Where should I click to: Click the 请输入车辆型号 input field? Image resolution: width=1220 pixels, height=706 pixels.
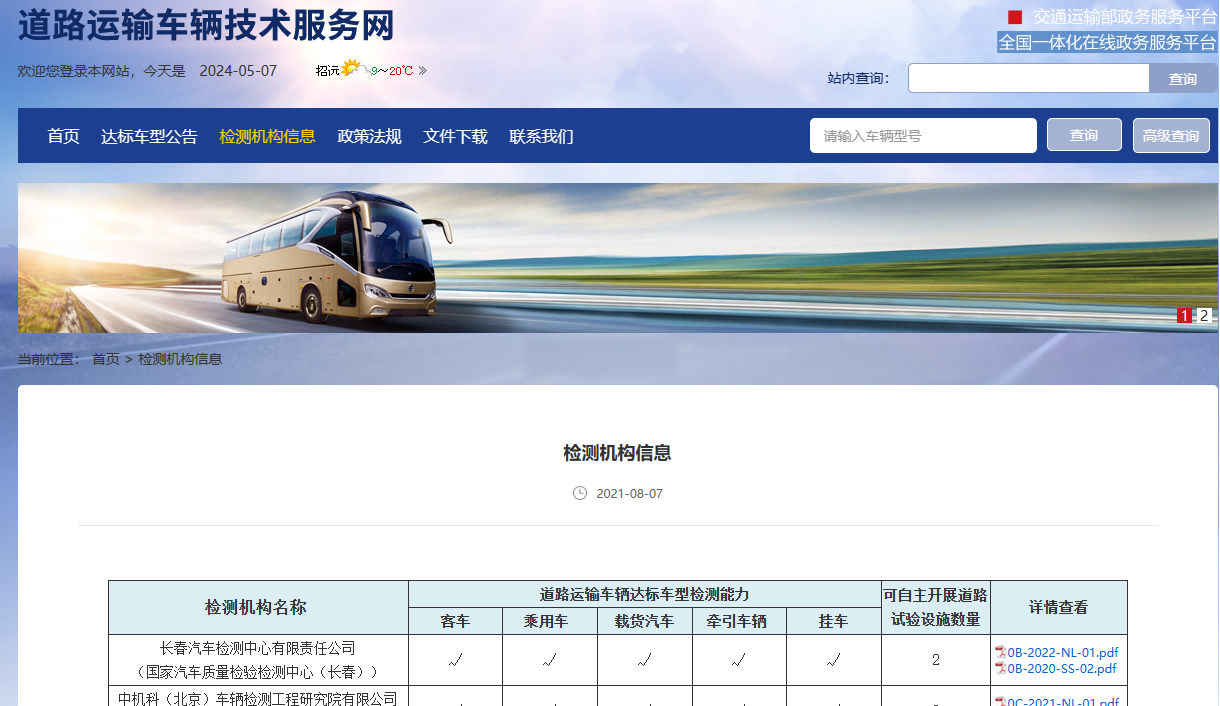[x=922, y=135]
